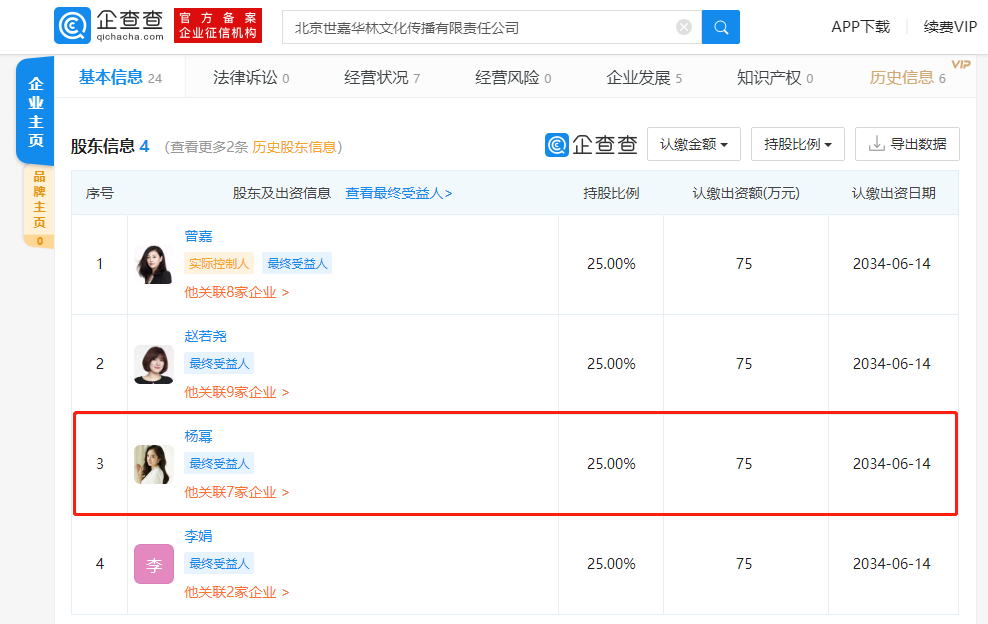Click the 认缴出资日期 column header
988x624 pixels.
(x=893, y=193)
